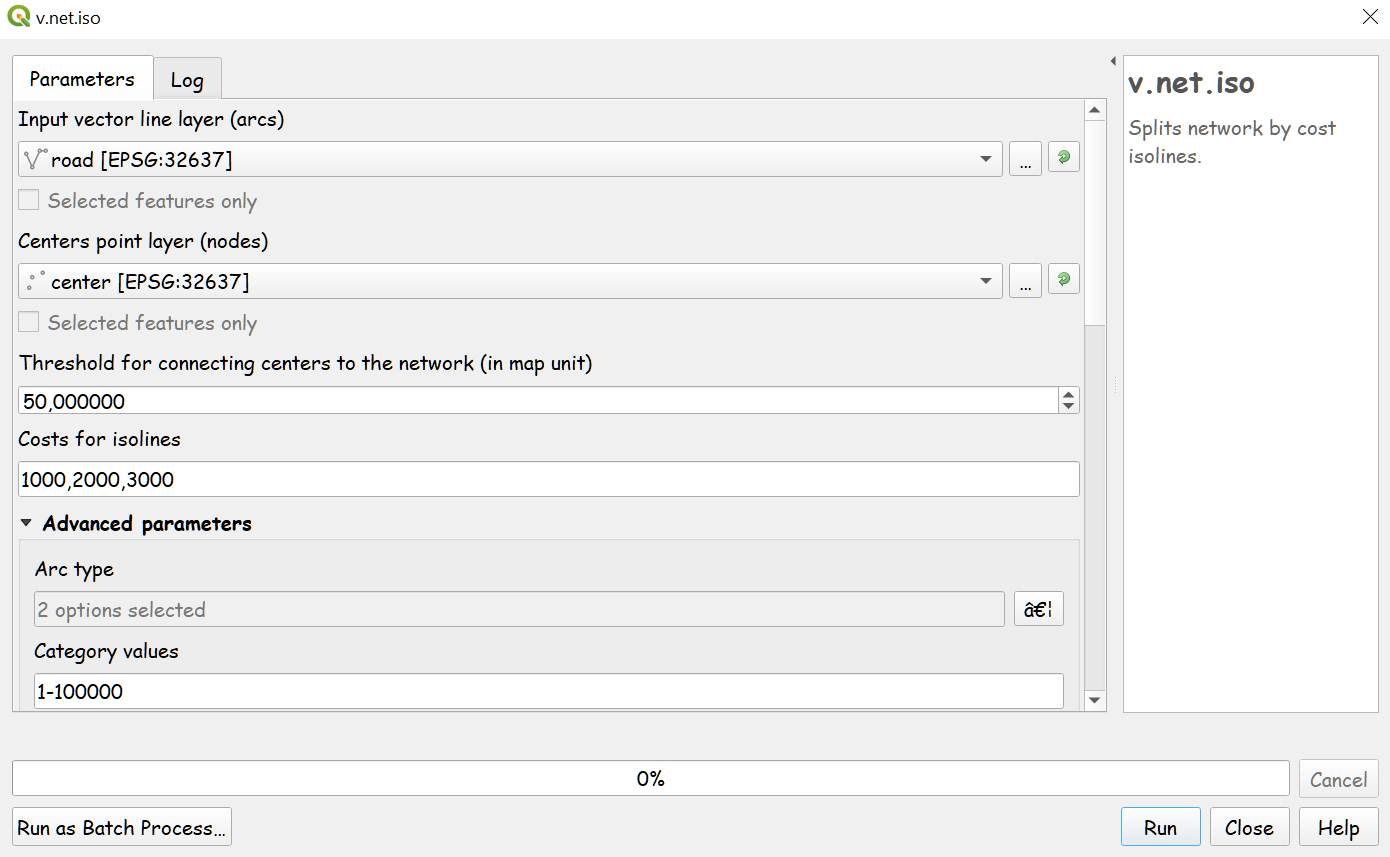Click the QGIS logo in the title bar
This screenshot has width=1390, height=857.
coord(18,17)
